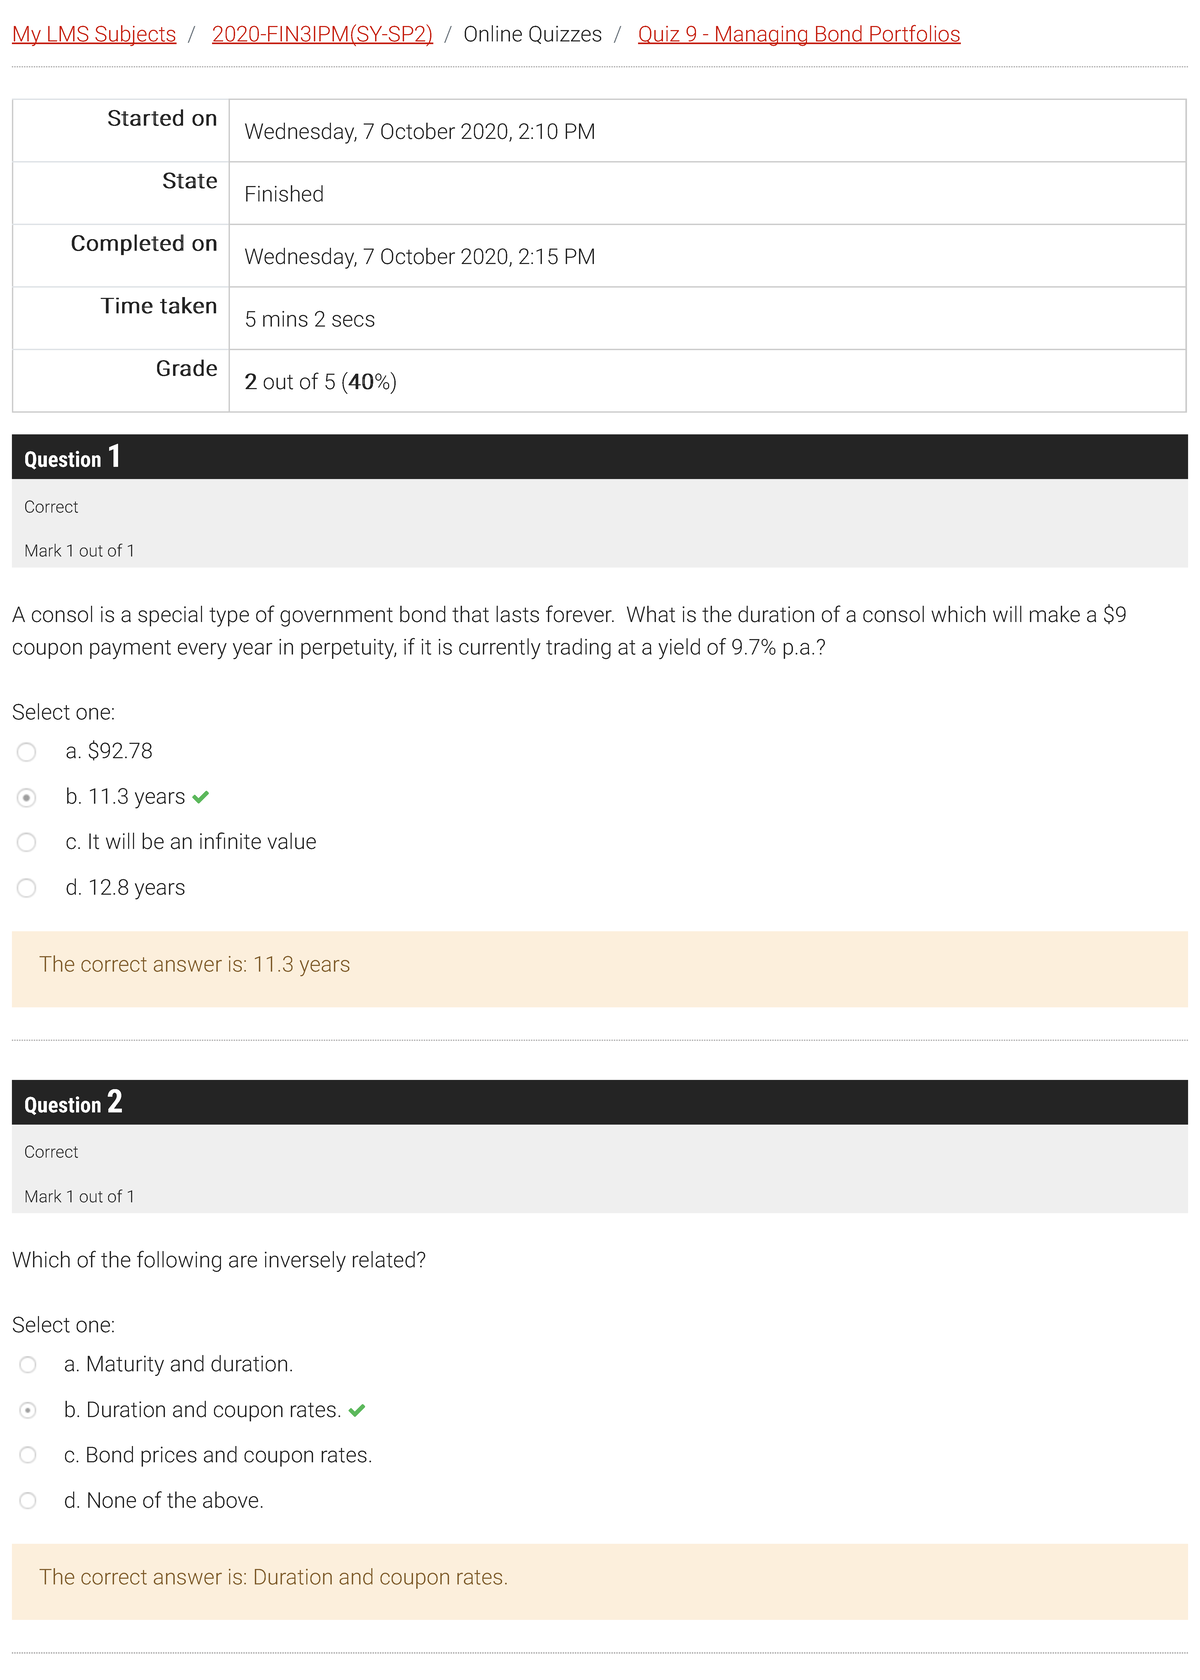Click the grade value 2 out of 5
This screenshot has width=1200, height=1680.
(x=320, y=382)
